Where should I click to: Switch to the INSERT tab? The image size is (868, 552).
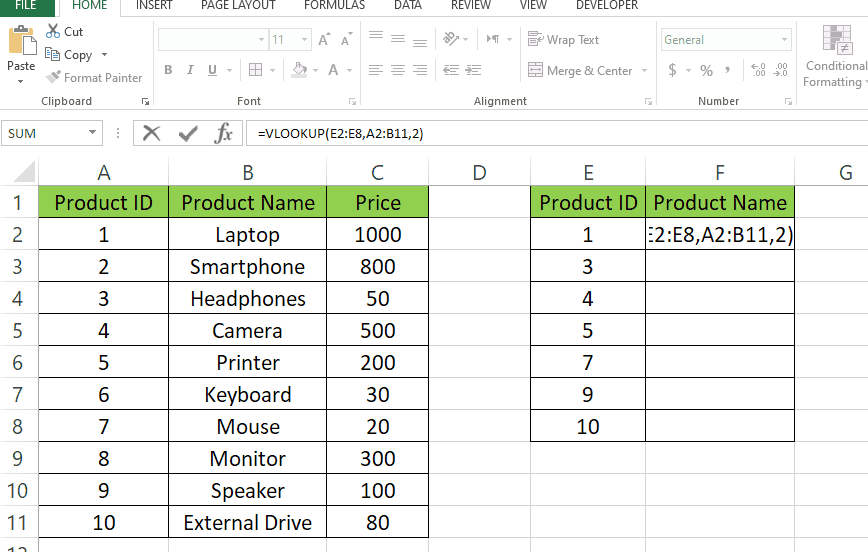pos(154,6)
